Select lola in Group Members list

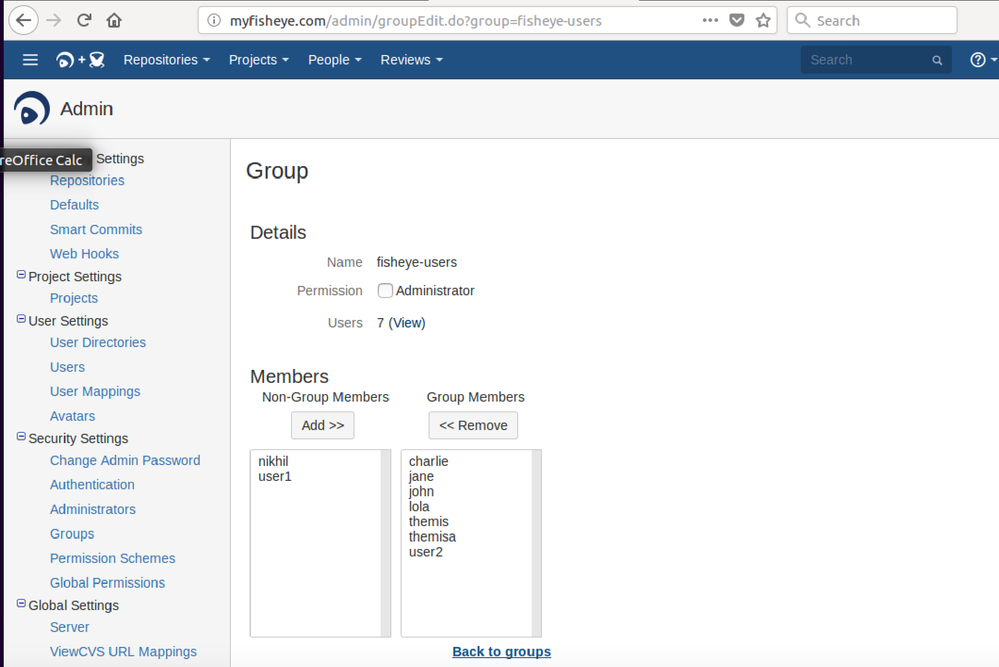pyautogui.click(x=419, y=506)
